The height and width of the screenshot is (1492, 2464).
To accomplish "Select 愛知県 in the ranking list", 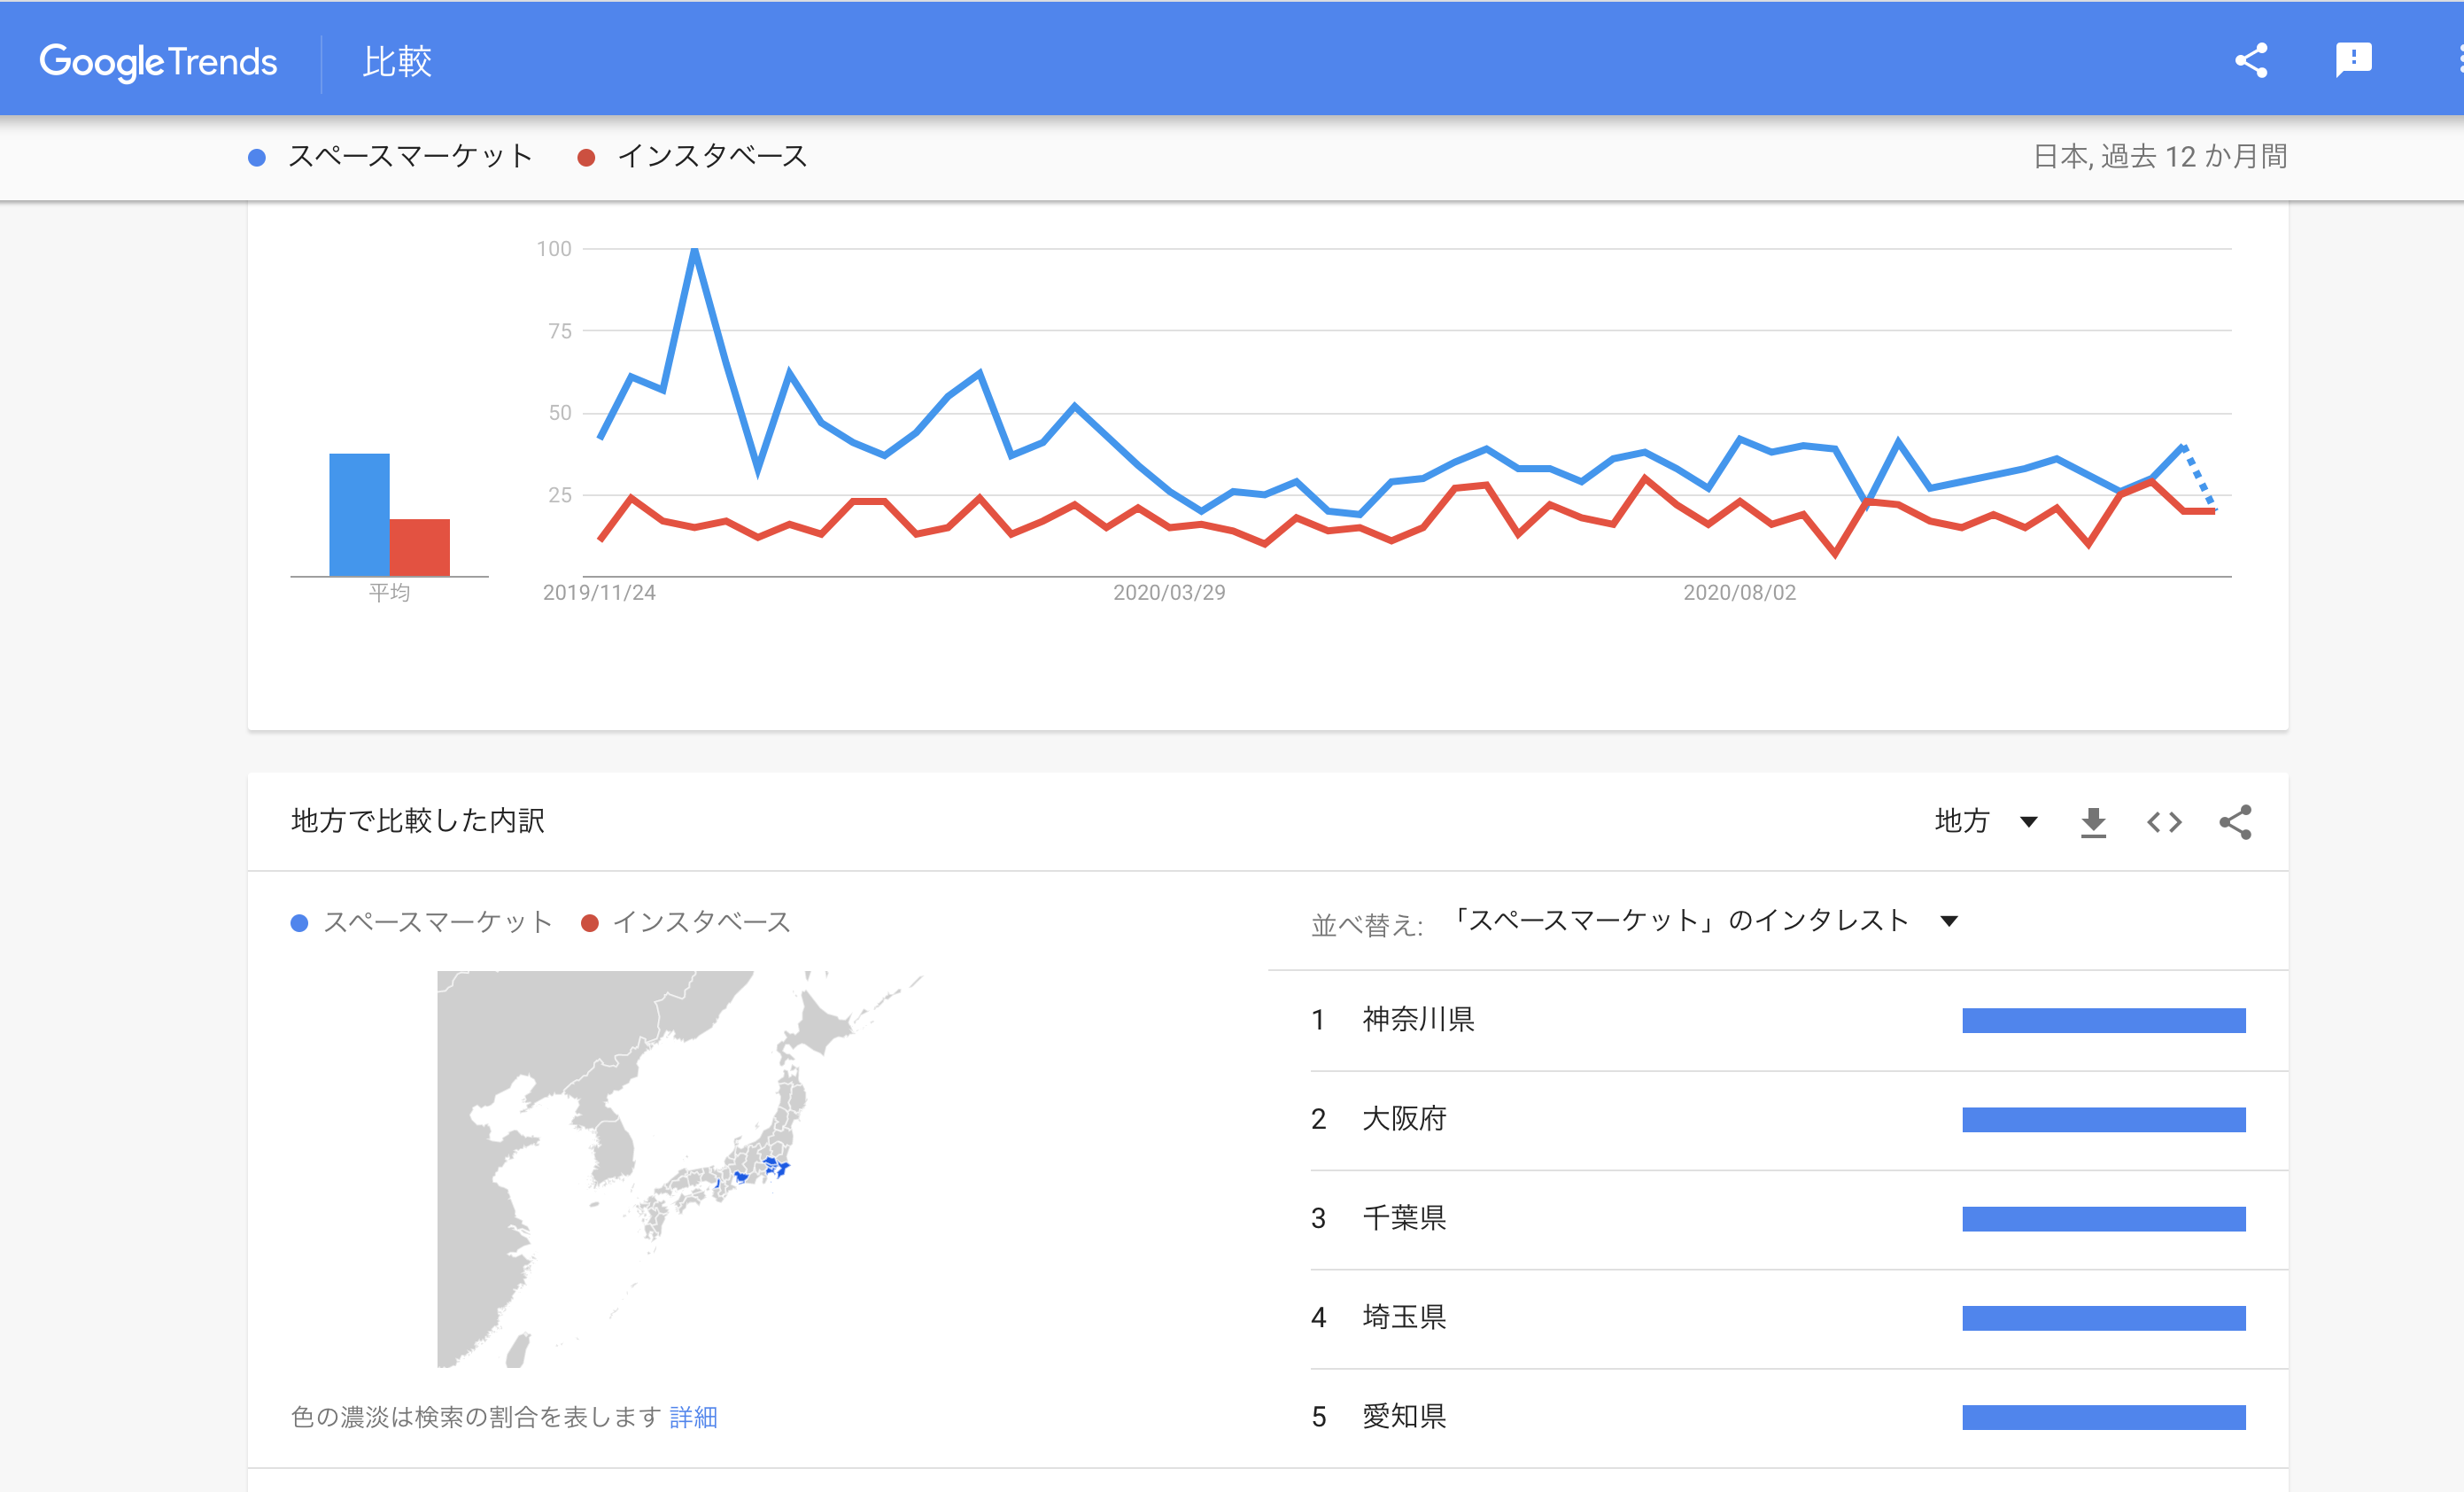I will click(x=1404, y=1416).
